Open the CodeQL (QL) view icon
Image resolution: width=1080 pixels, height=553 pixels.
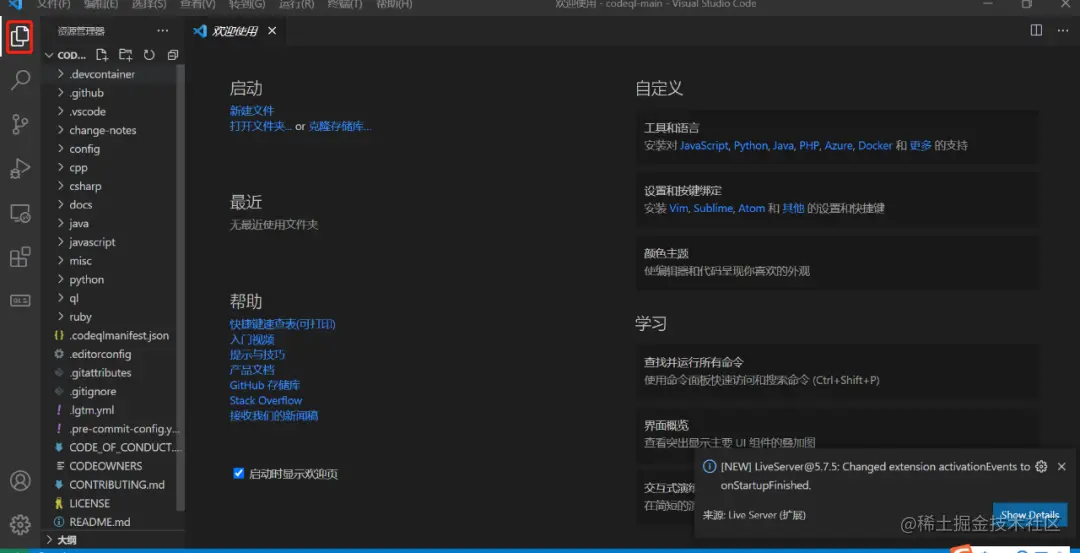pyautogui.click(x=20, y=300)
